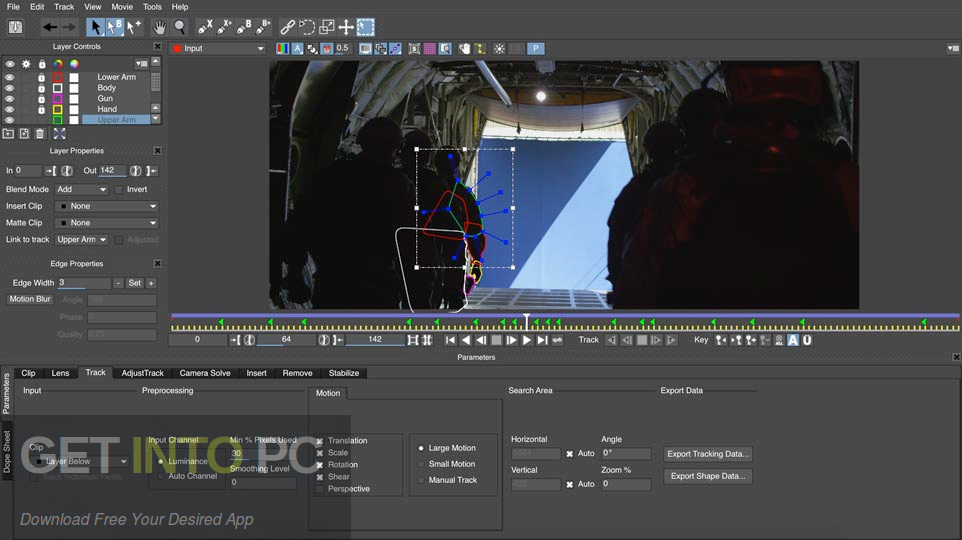Click the Edge Width Set button

(x=134, y=283)
